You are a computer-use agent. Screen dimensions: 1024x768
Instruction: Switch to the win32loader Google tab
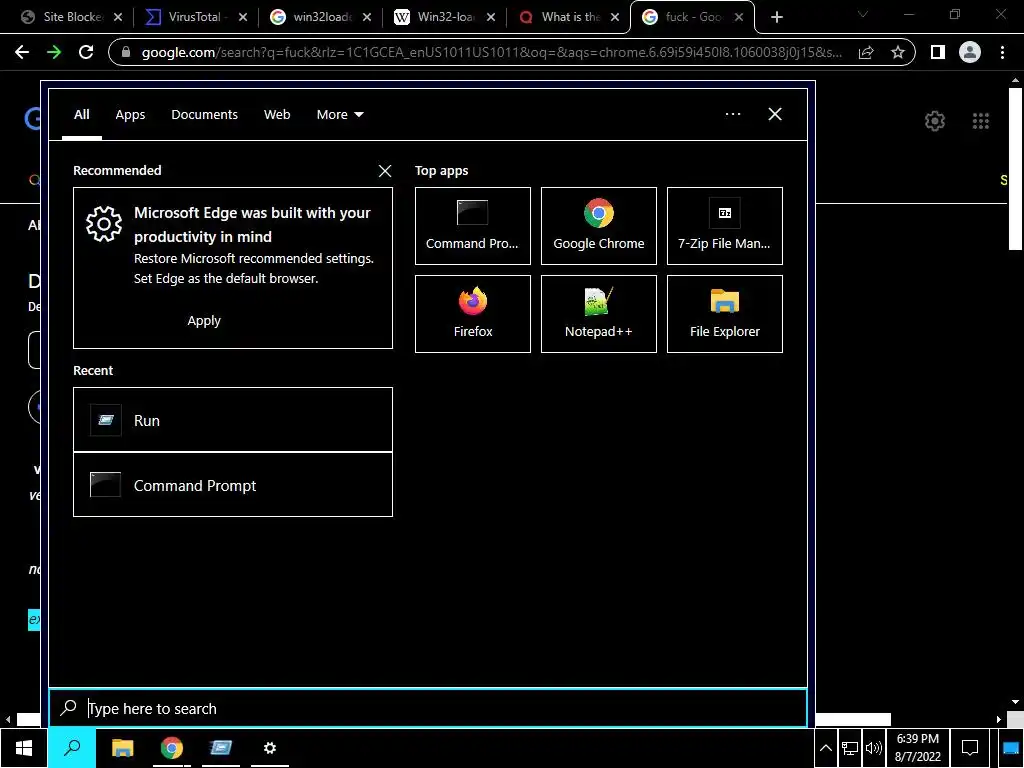pos(319,18)
